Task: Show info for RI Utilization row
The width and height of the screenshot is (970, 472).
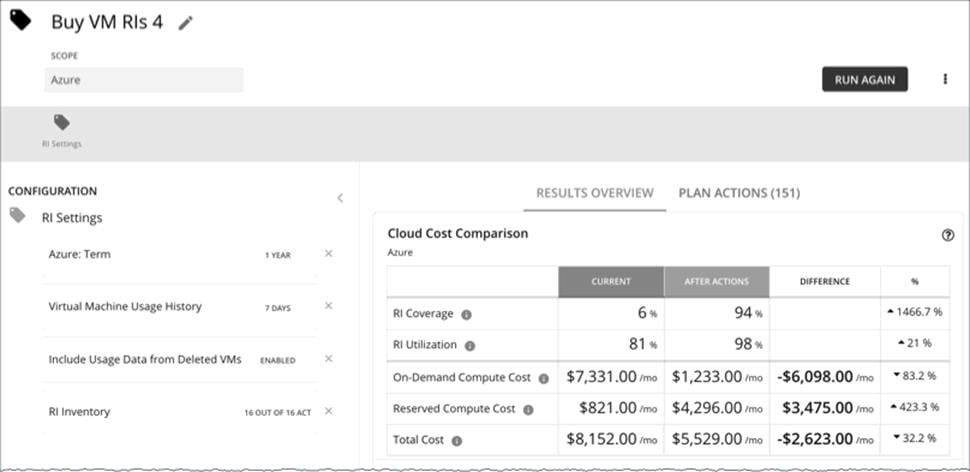Action: 472,346
